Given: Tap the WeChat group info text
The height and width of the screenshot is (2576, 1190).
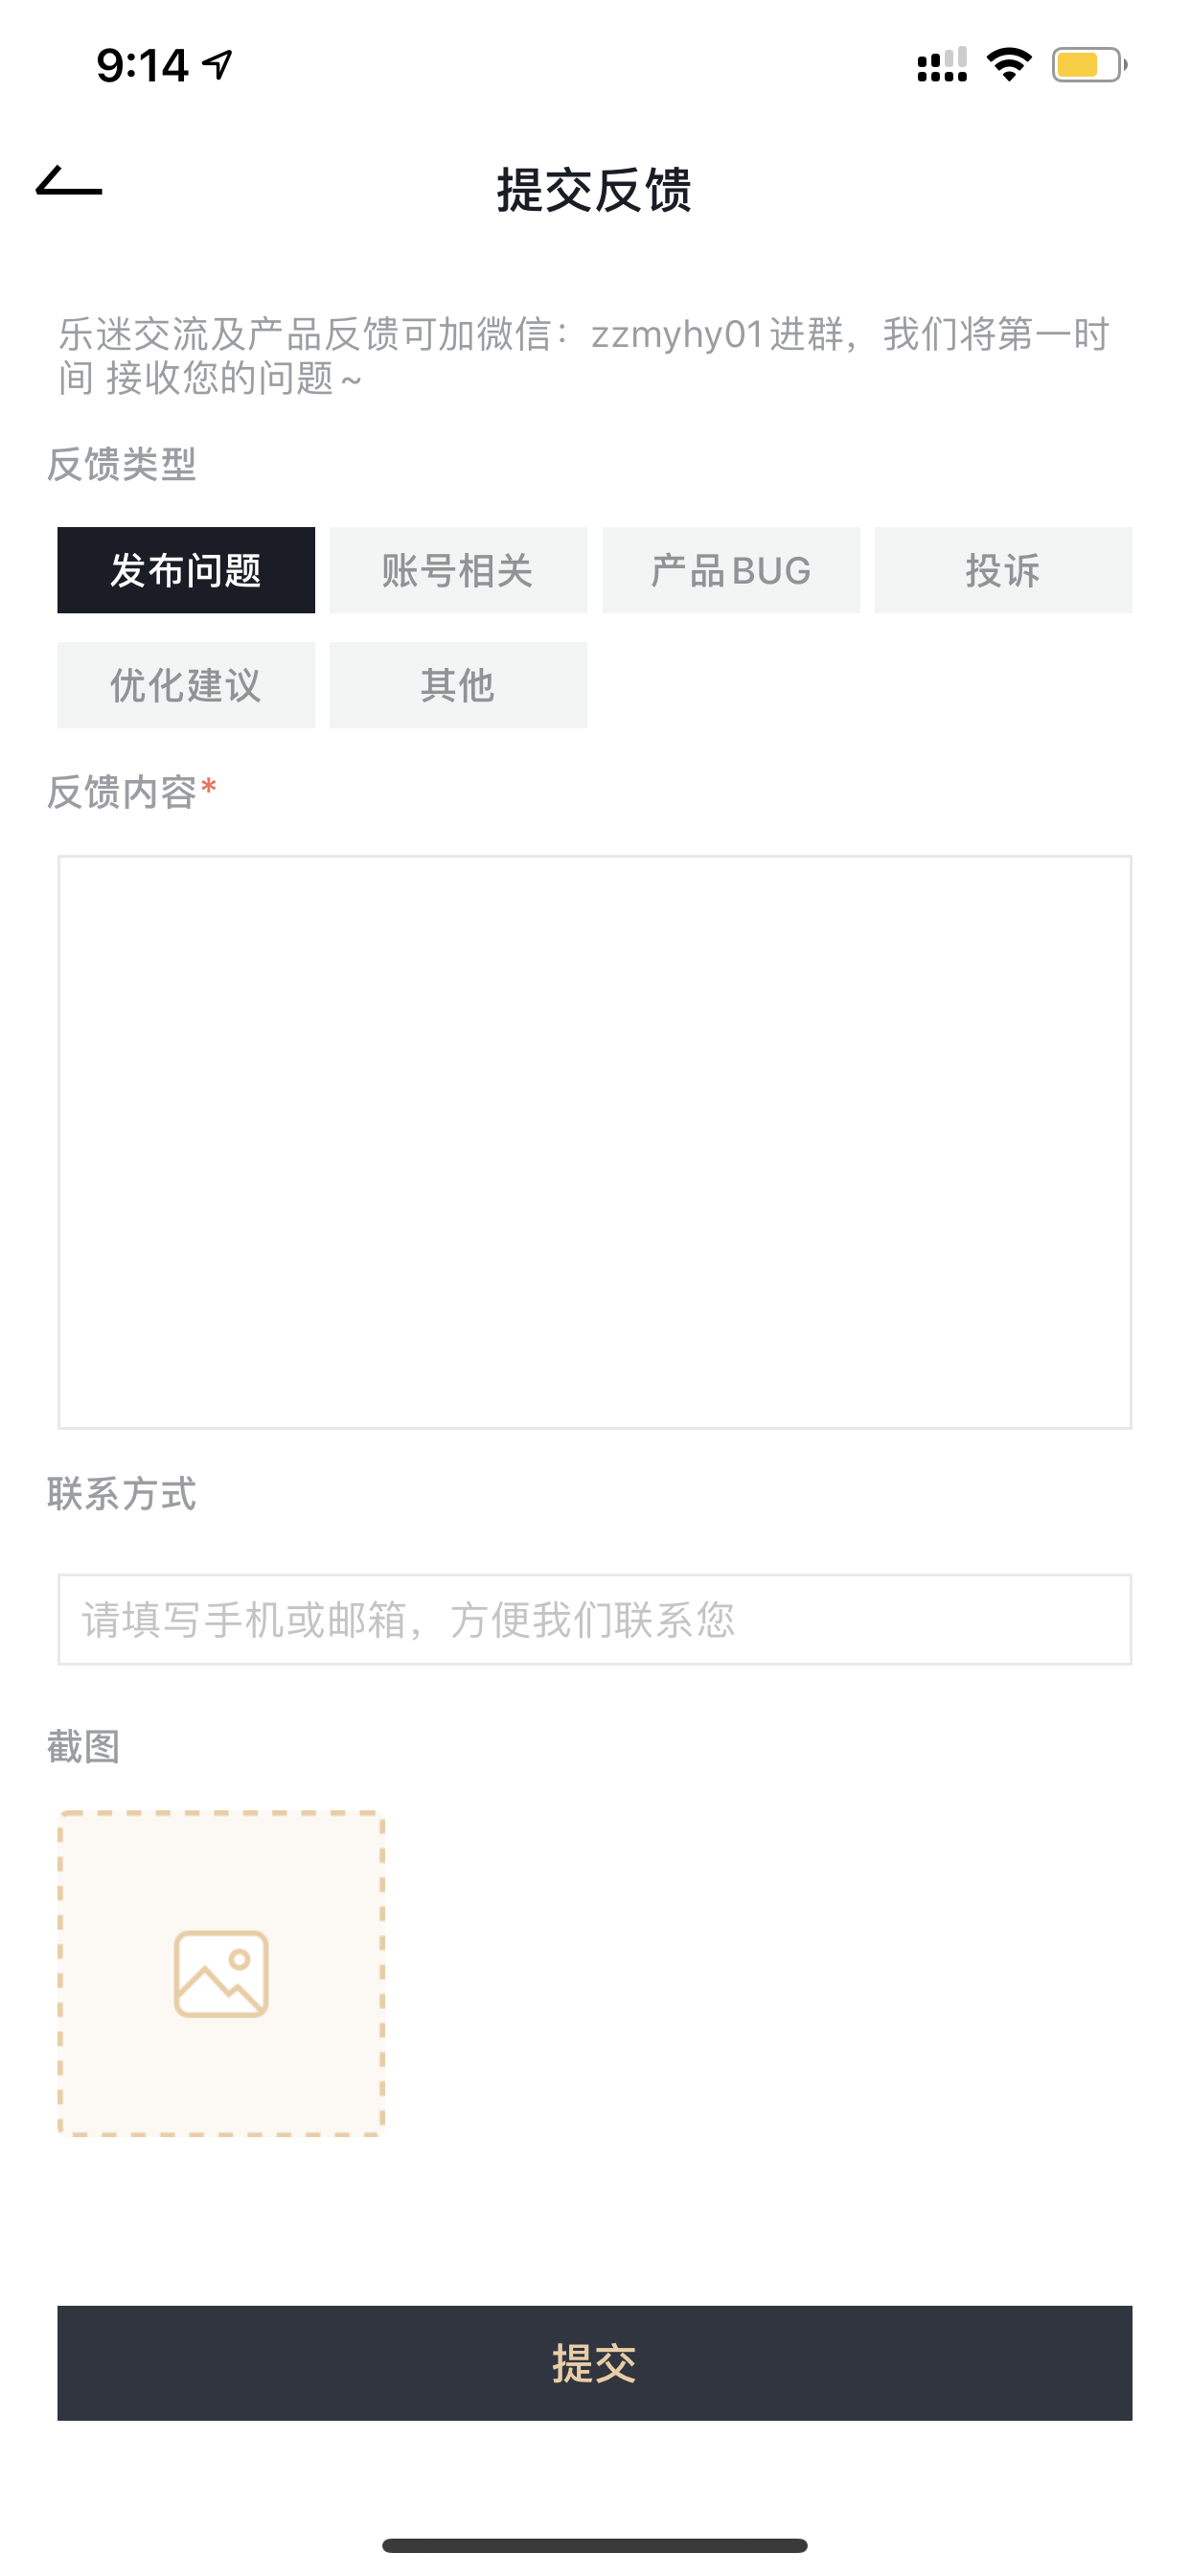Looking at the screenshot, I should coord(584,356).
